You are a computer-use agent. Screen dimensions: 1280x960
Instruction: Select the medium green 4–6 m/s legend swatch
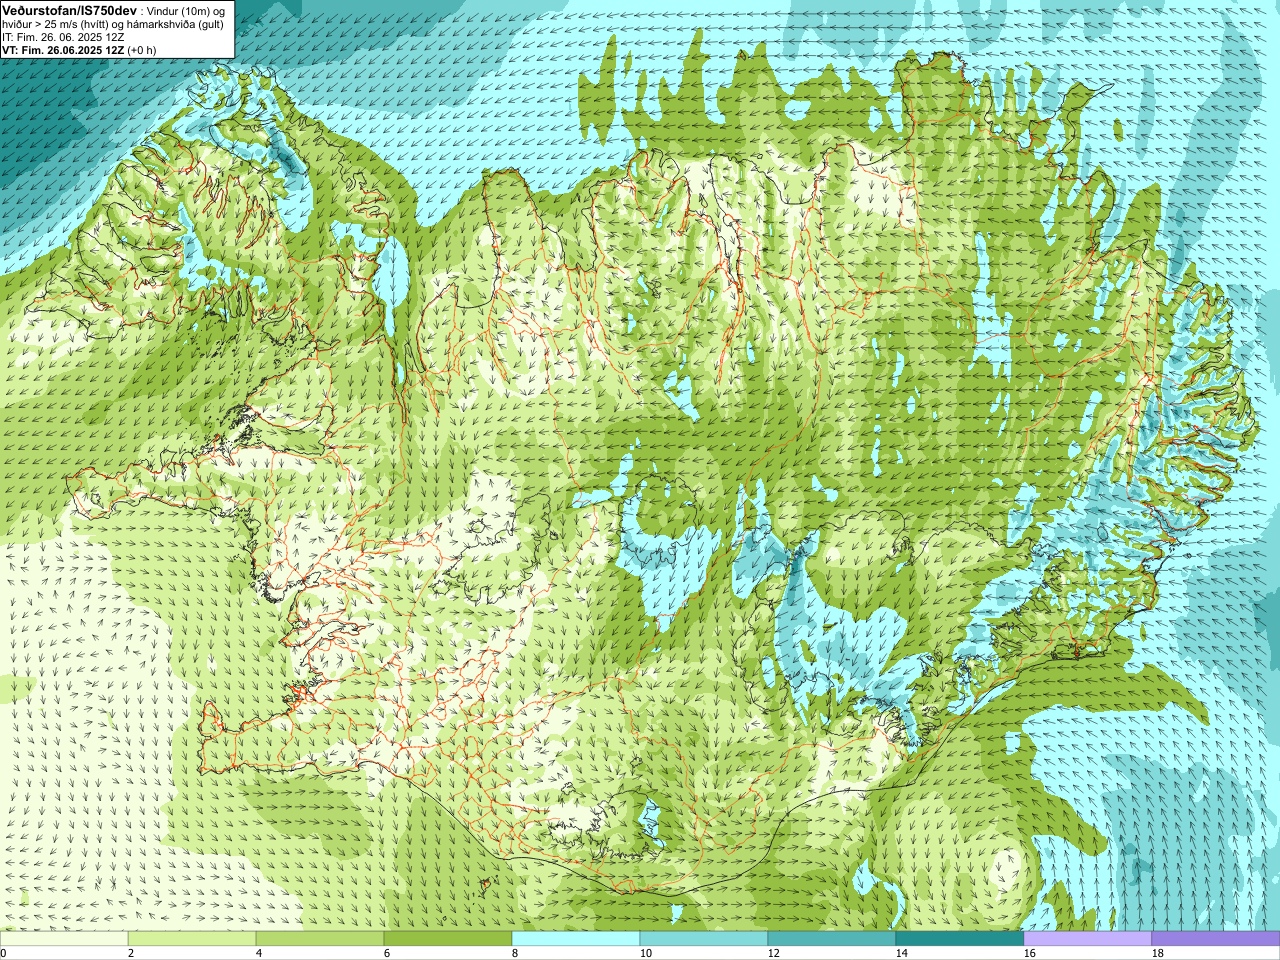point(320,939)
